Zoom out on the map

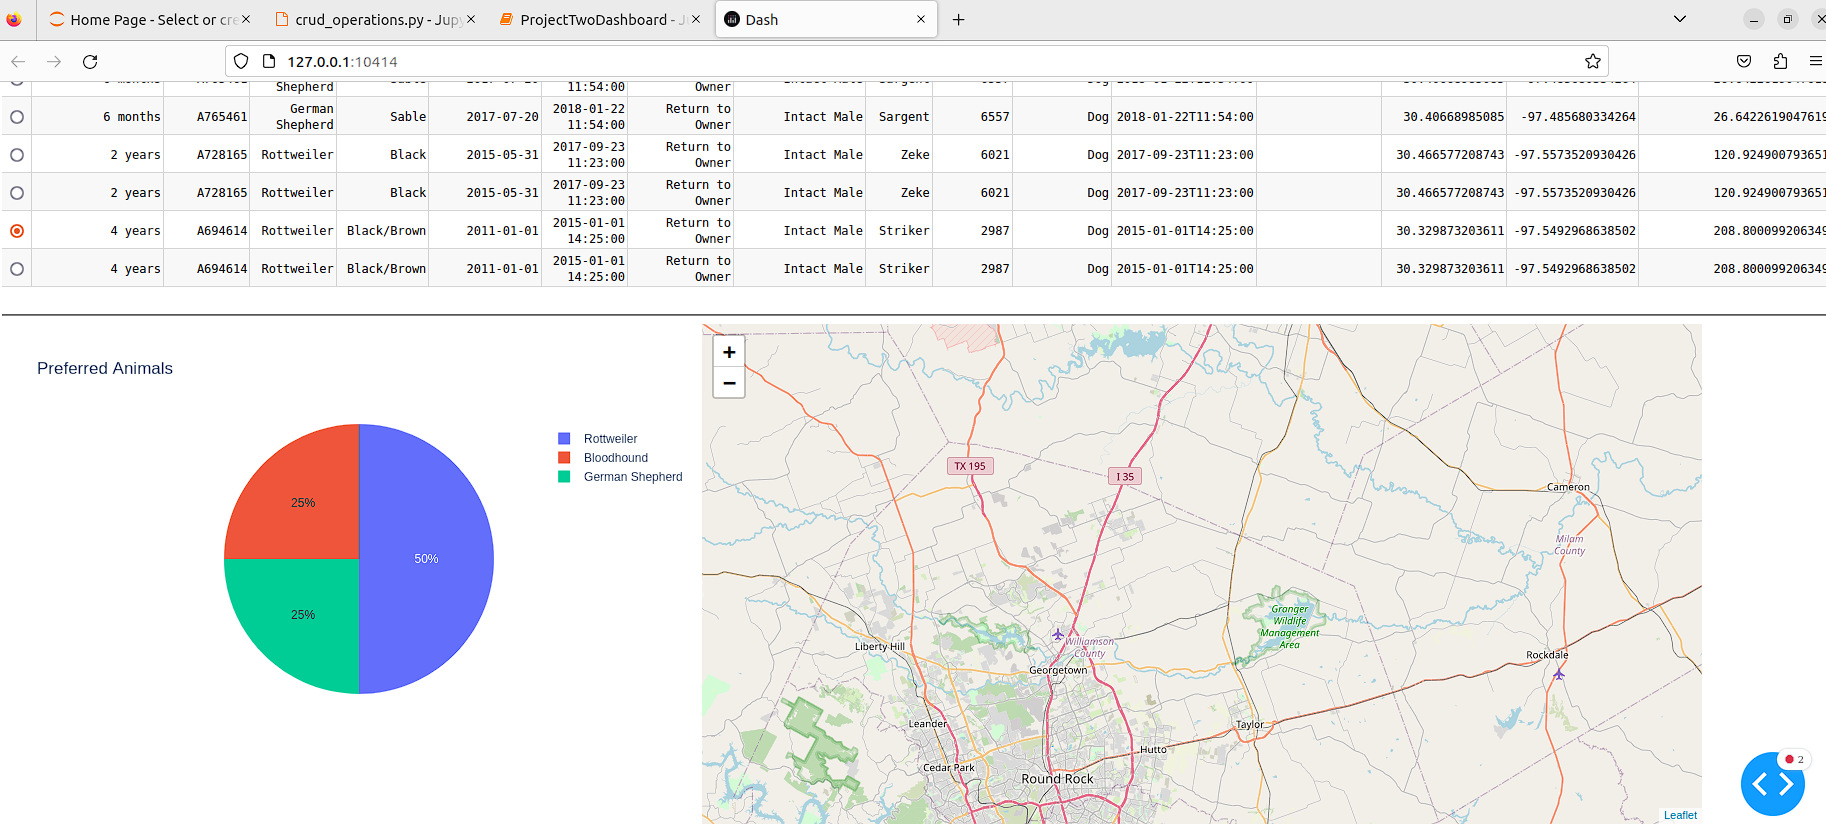(729, 383)
